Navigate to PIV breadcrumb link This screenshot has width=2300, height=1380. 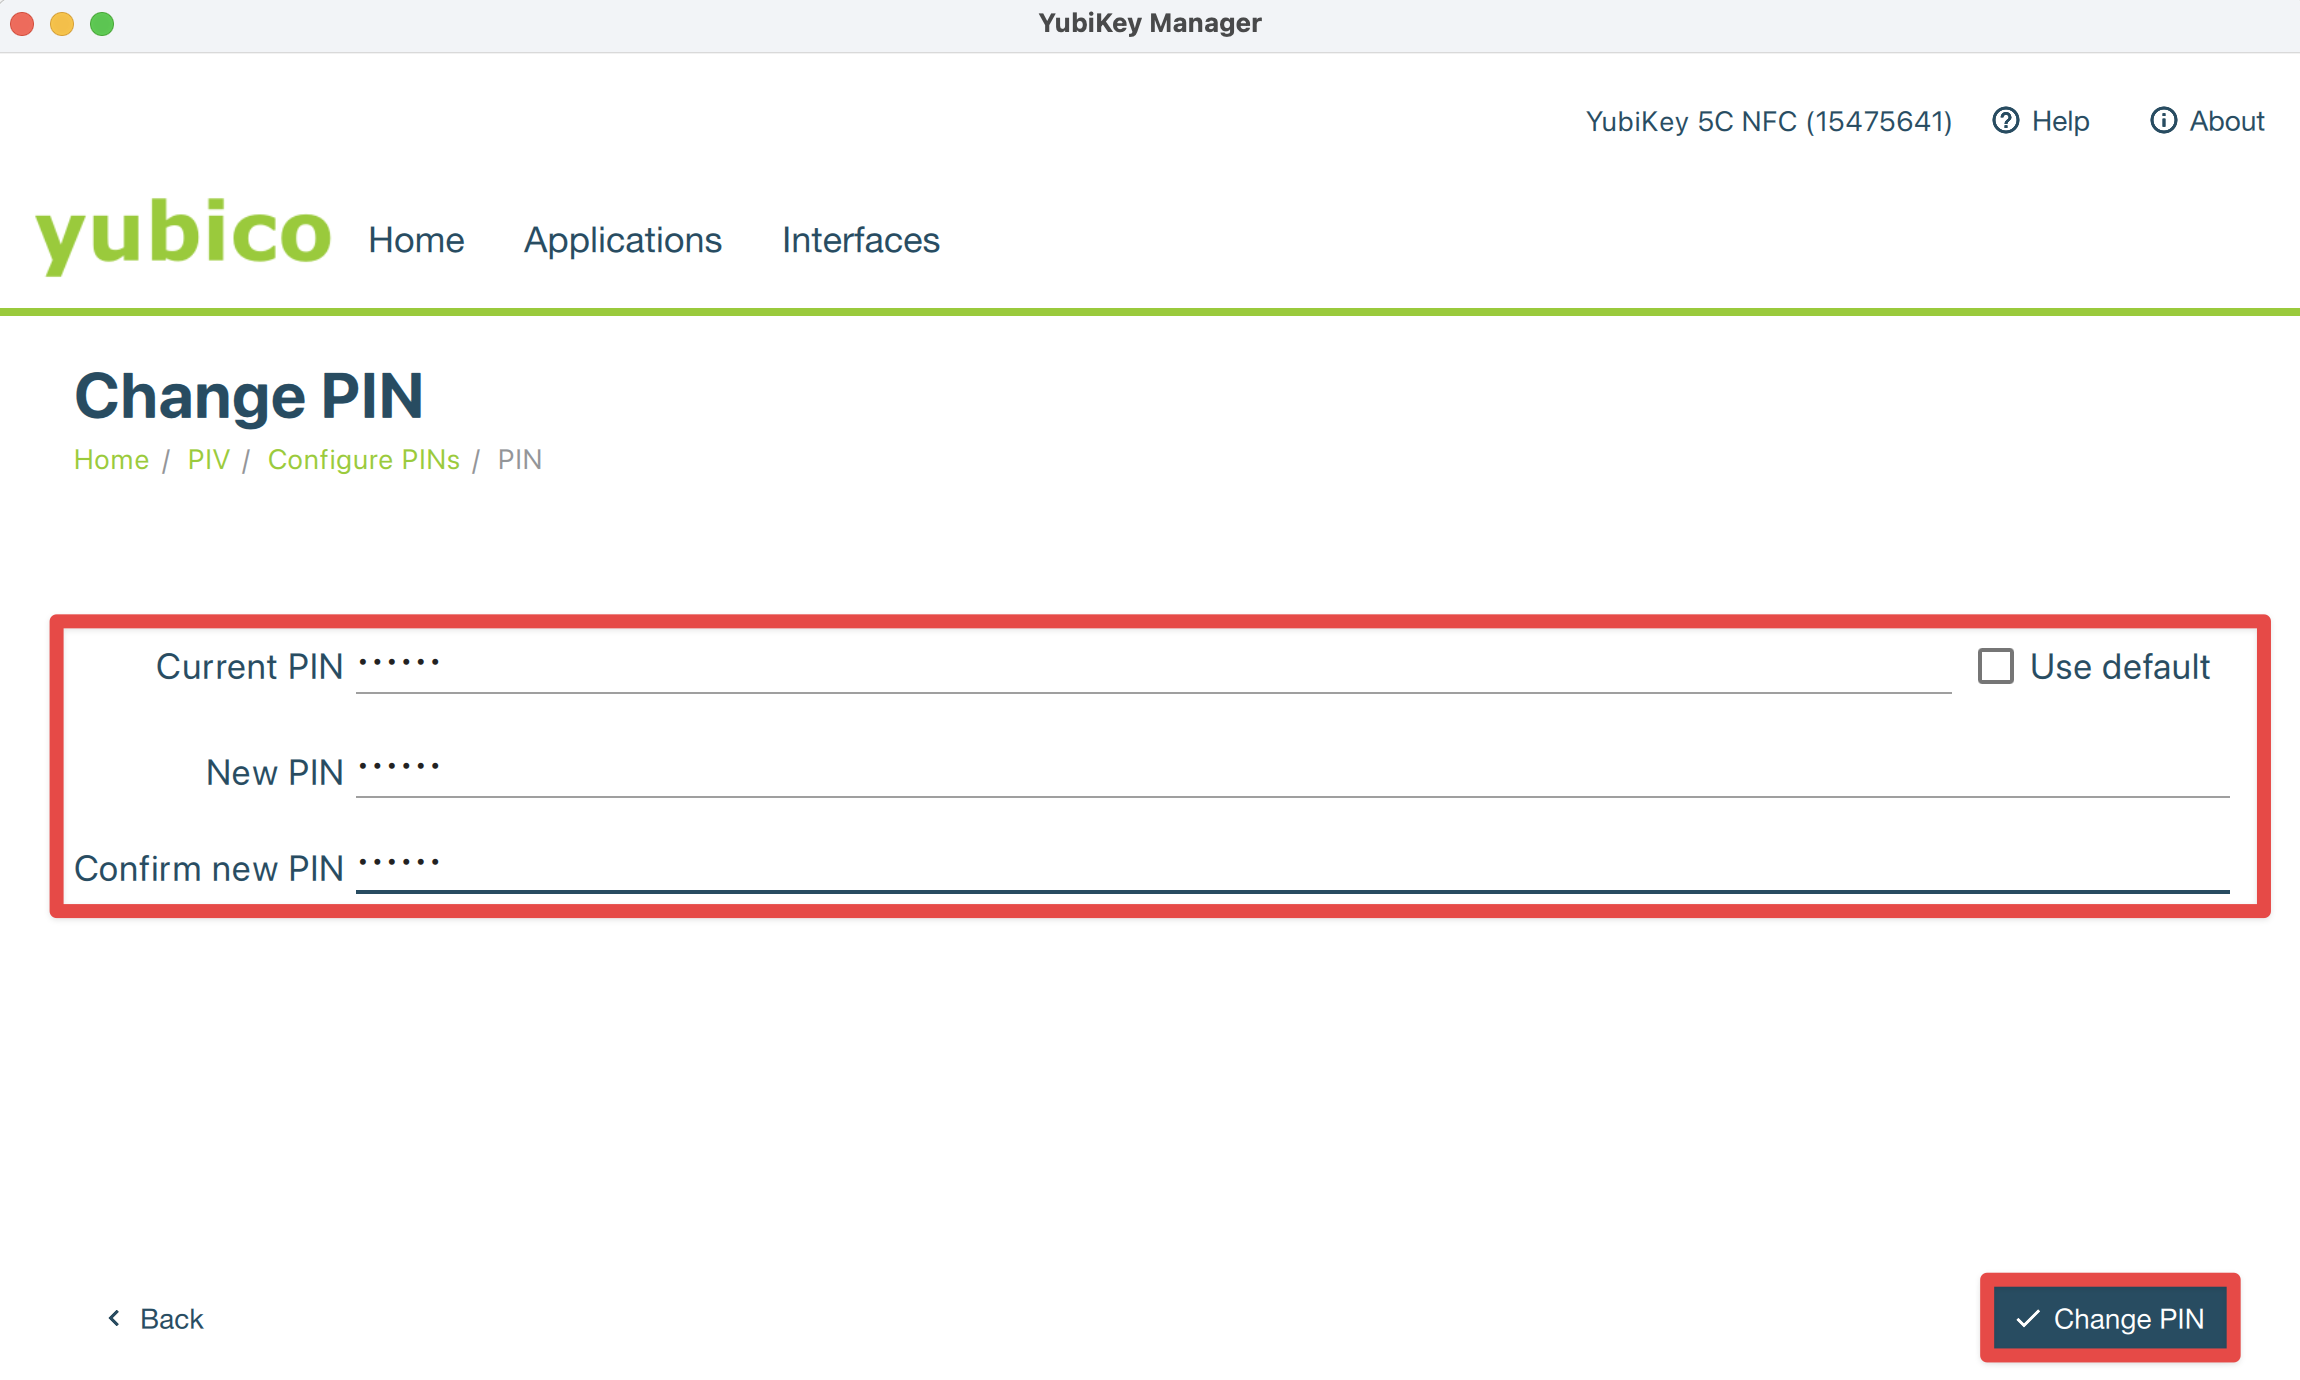(x=208, y=459)
